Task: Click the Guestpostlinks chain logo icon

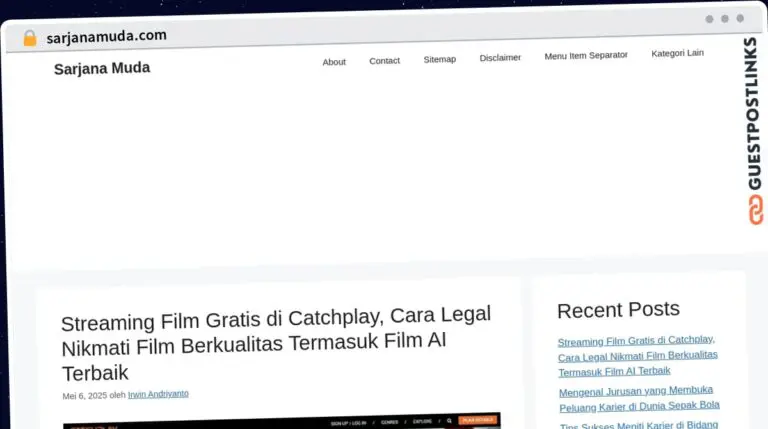Action: coord(754,210)
